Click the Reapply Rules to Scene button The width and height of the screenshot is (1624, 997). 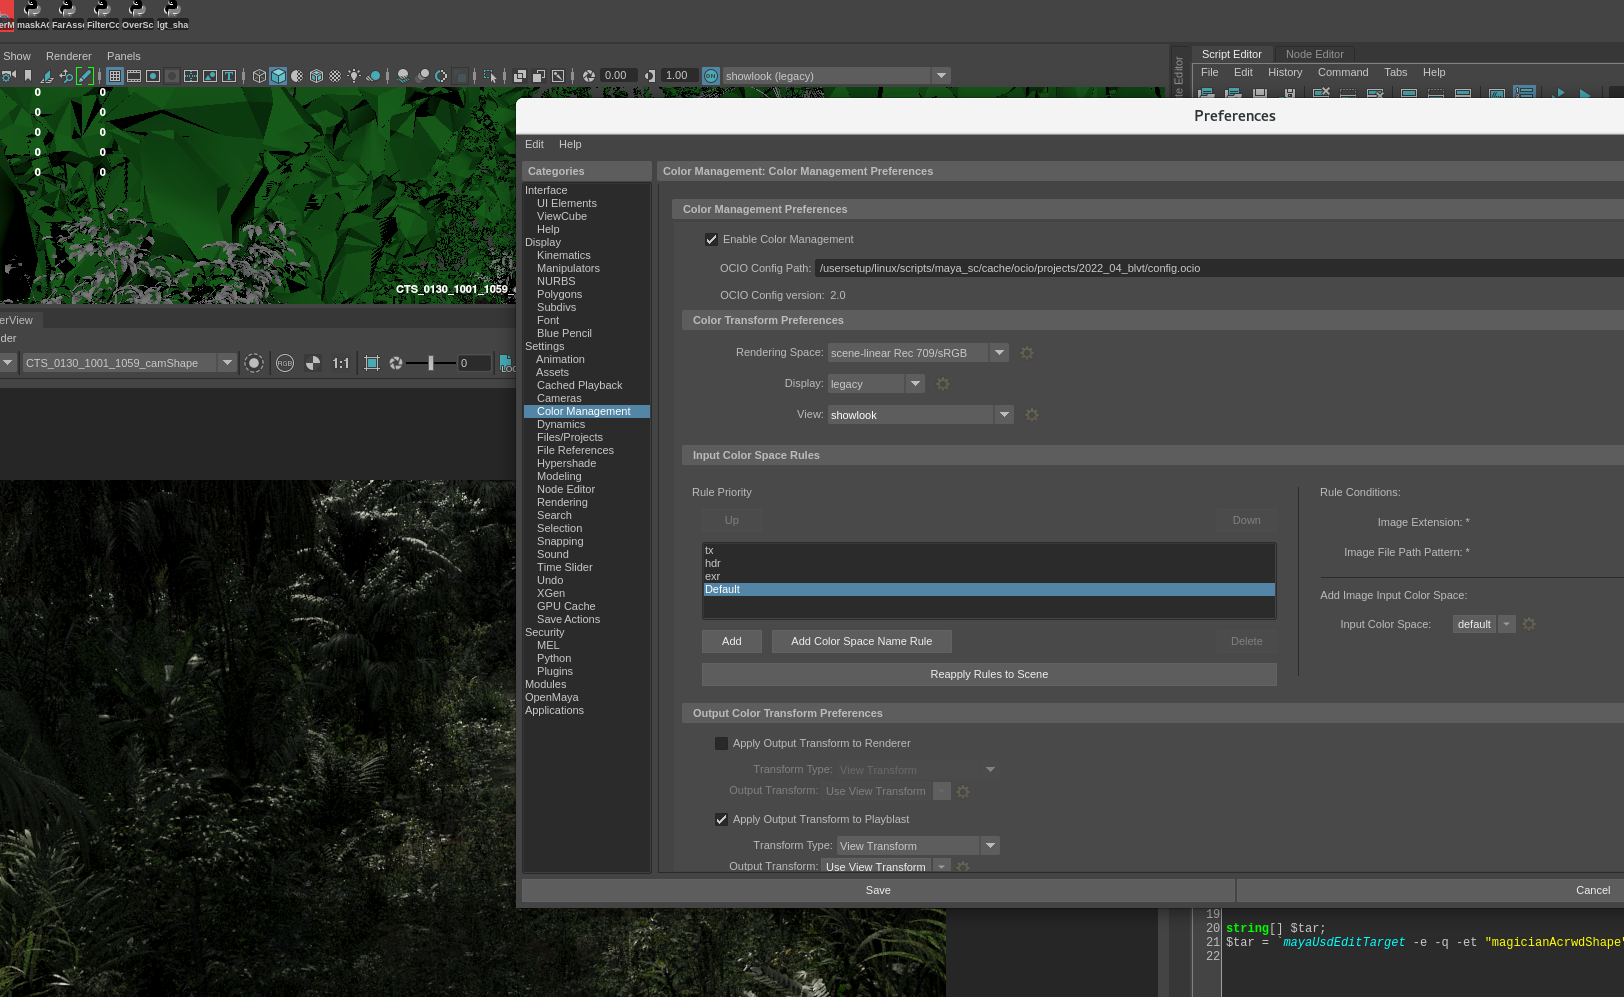988,674
